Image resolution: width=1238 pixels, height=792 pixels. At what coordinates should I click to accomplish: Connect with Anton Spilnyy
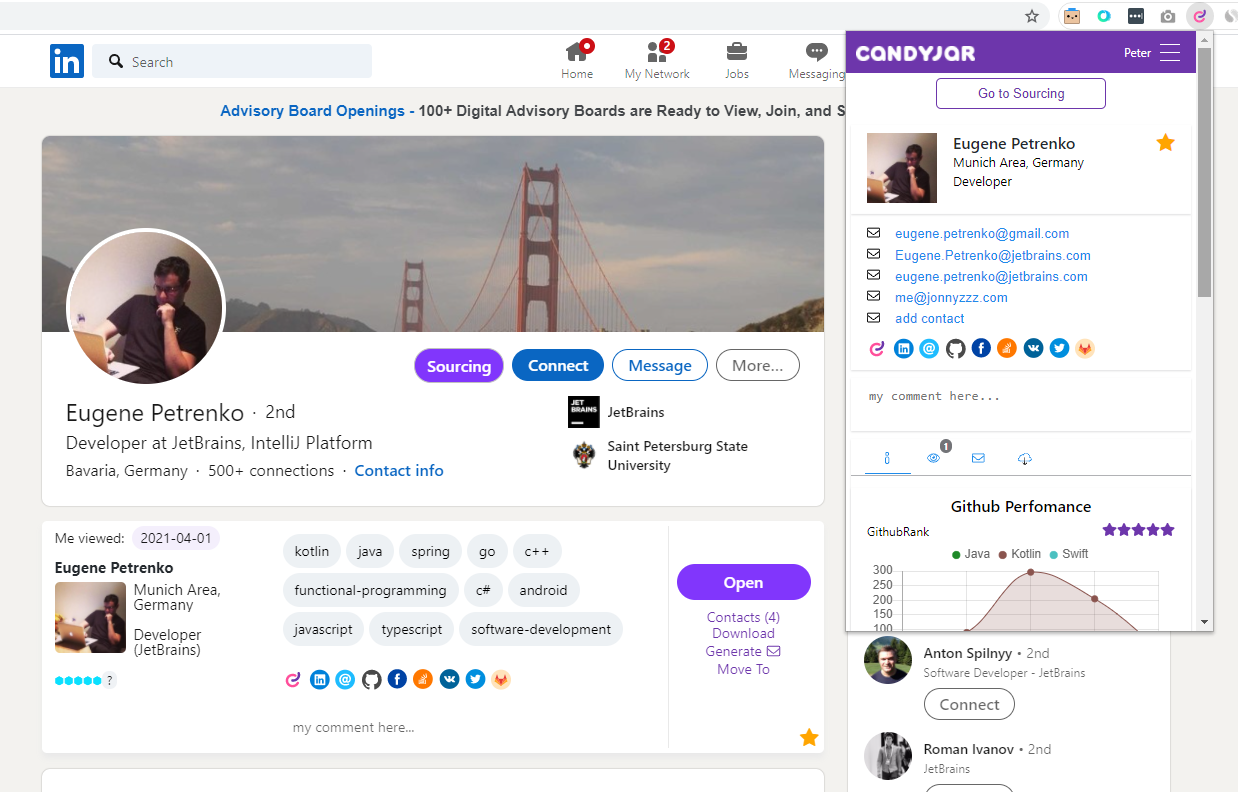point(969,704)
